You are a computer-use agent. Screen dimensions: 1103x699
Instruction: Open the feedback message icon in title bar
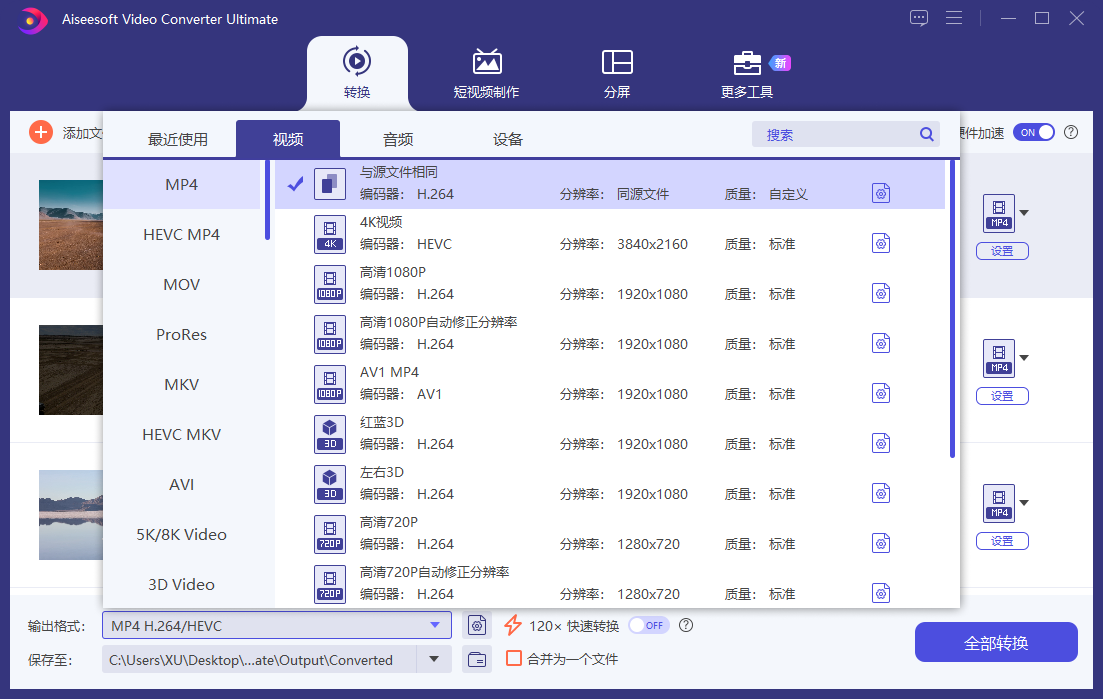tap(919, 18)
